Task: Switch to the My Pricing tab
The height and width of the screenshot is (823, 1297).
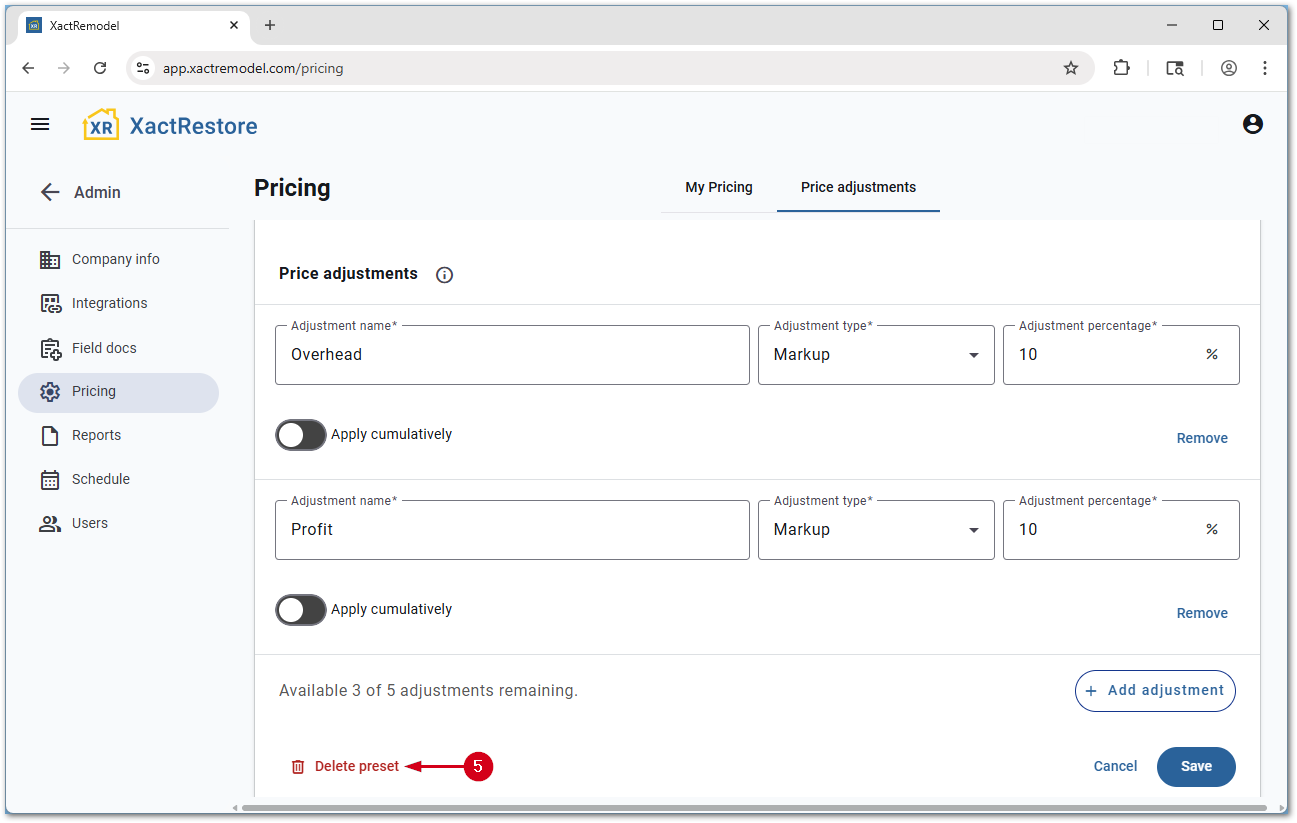Action: coord(718,187)
